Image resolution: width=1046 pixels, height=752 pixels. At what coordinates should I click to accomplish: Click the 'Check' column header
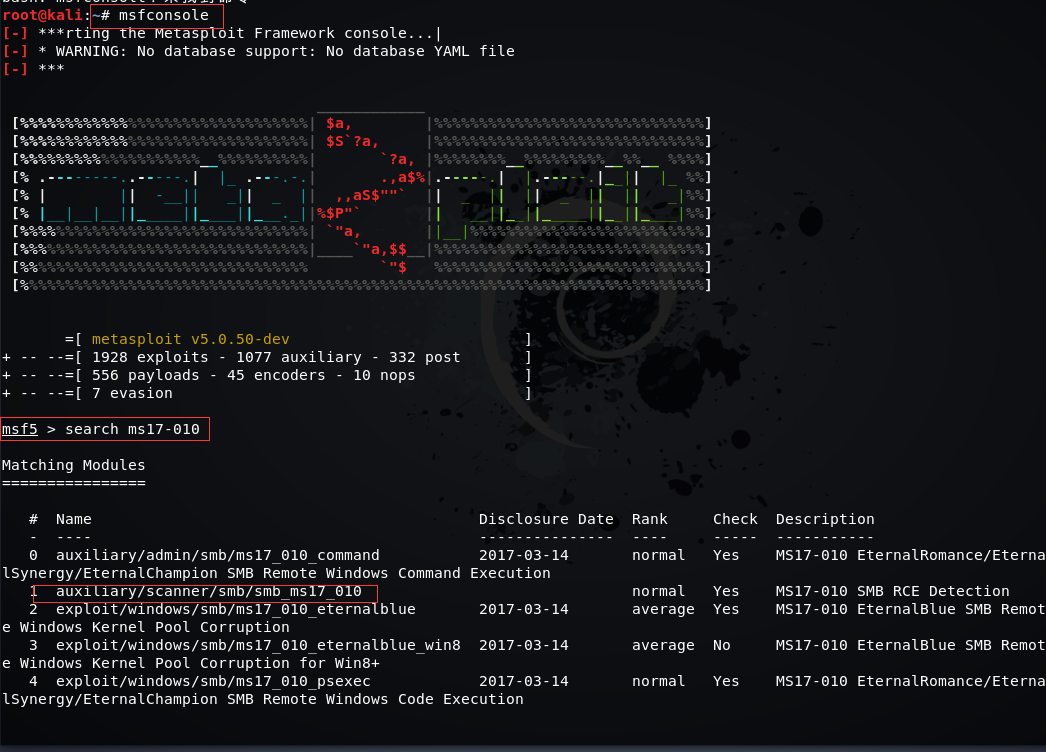[x=735, y=519]
